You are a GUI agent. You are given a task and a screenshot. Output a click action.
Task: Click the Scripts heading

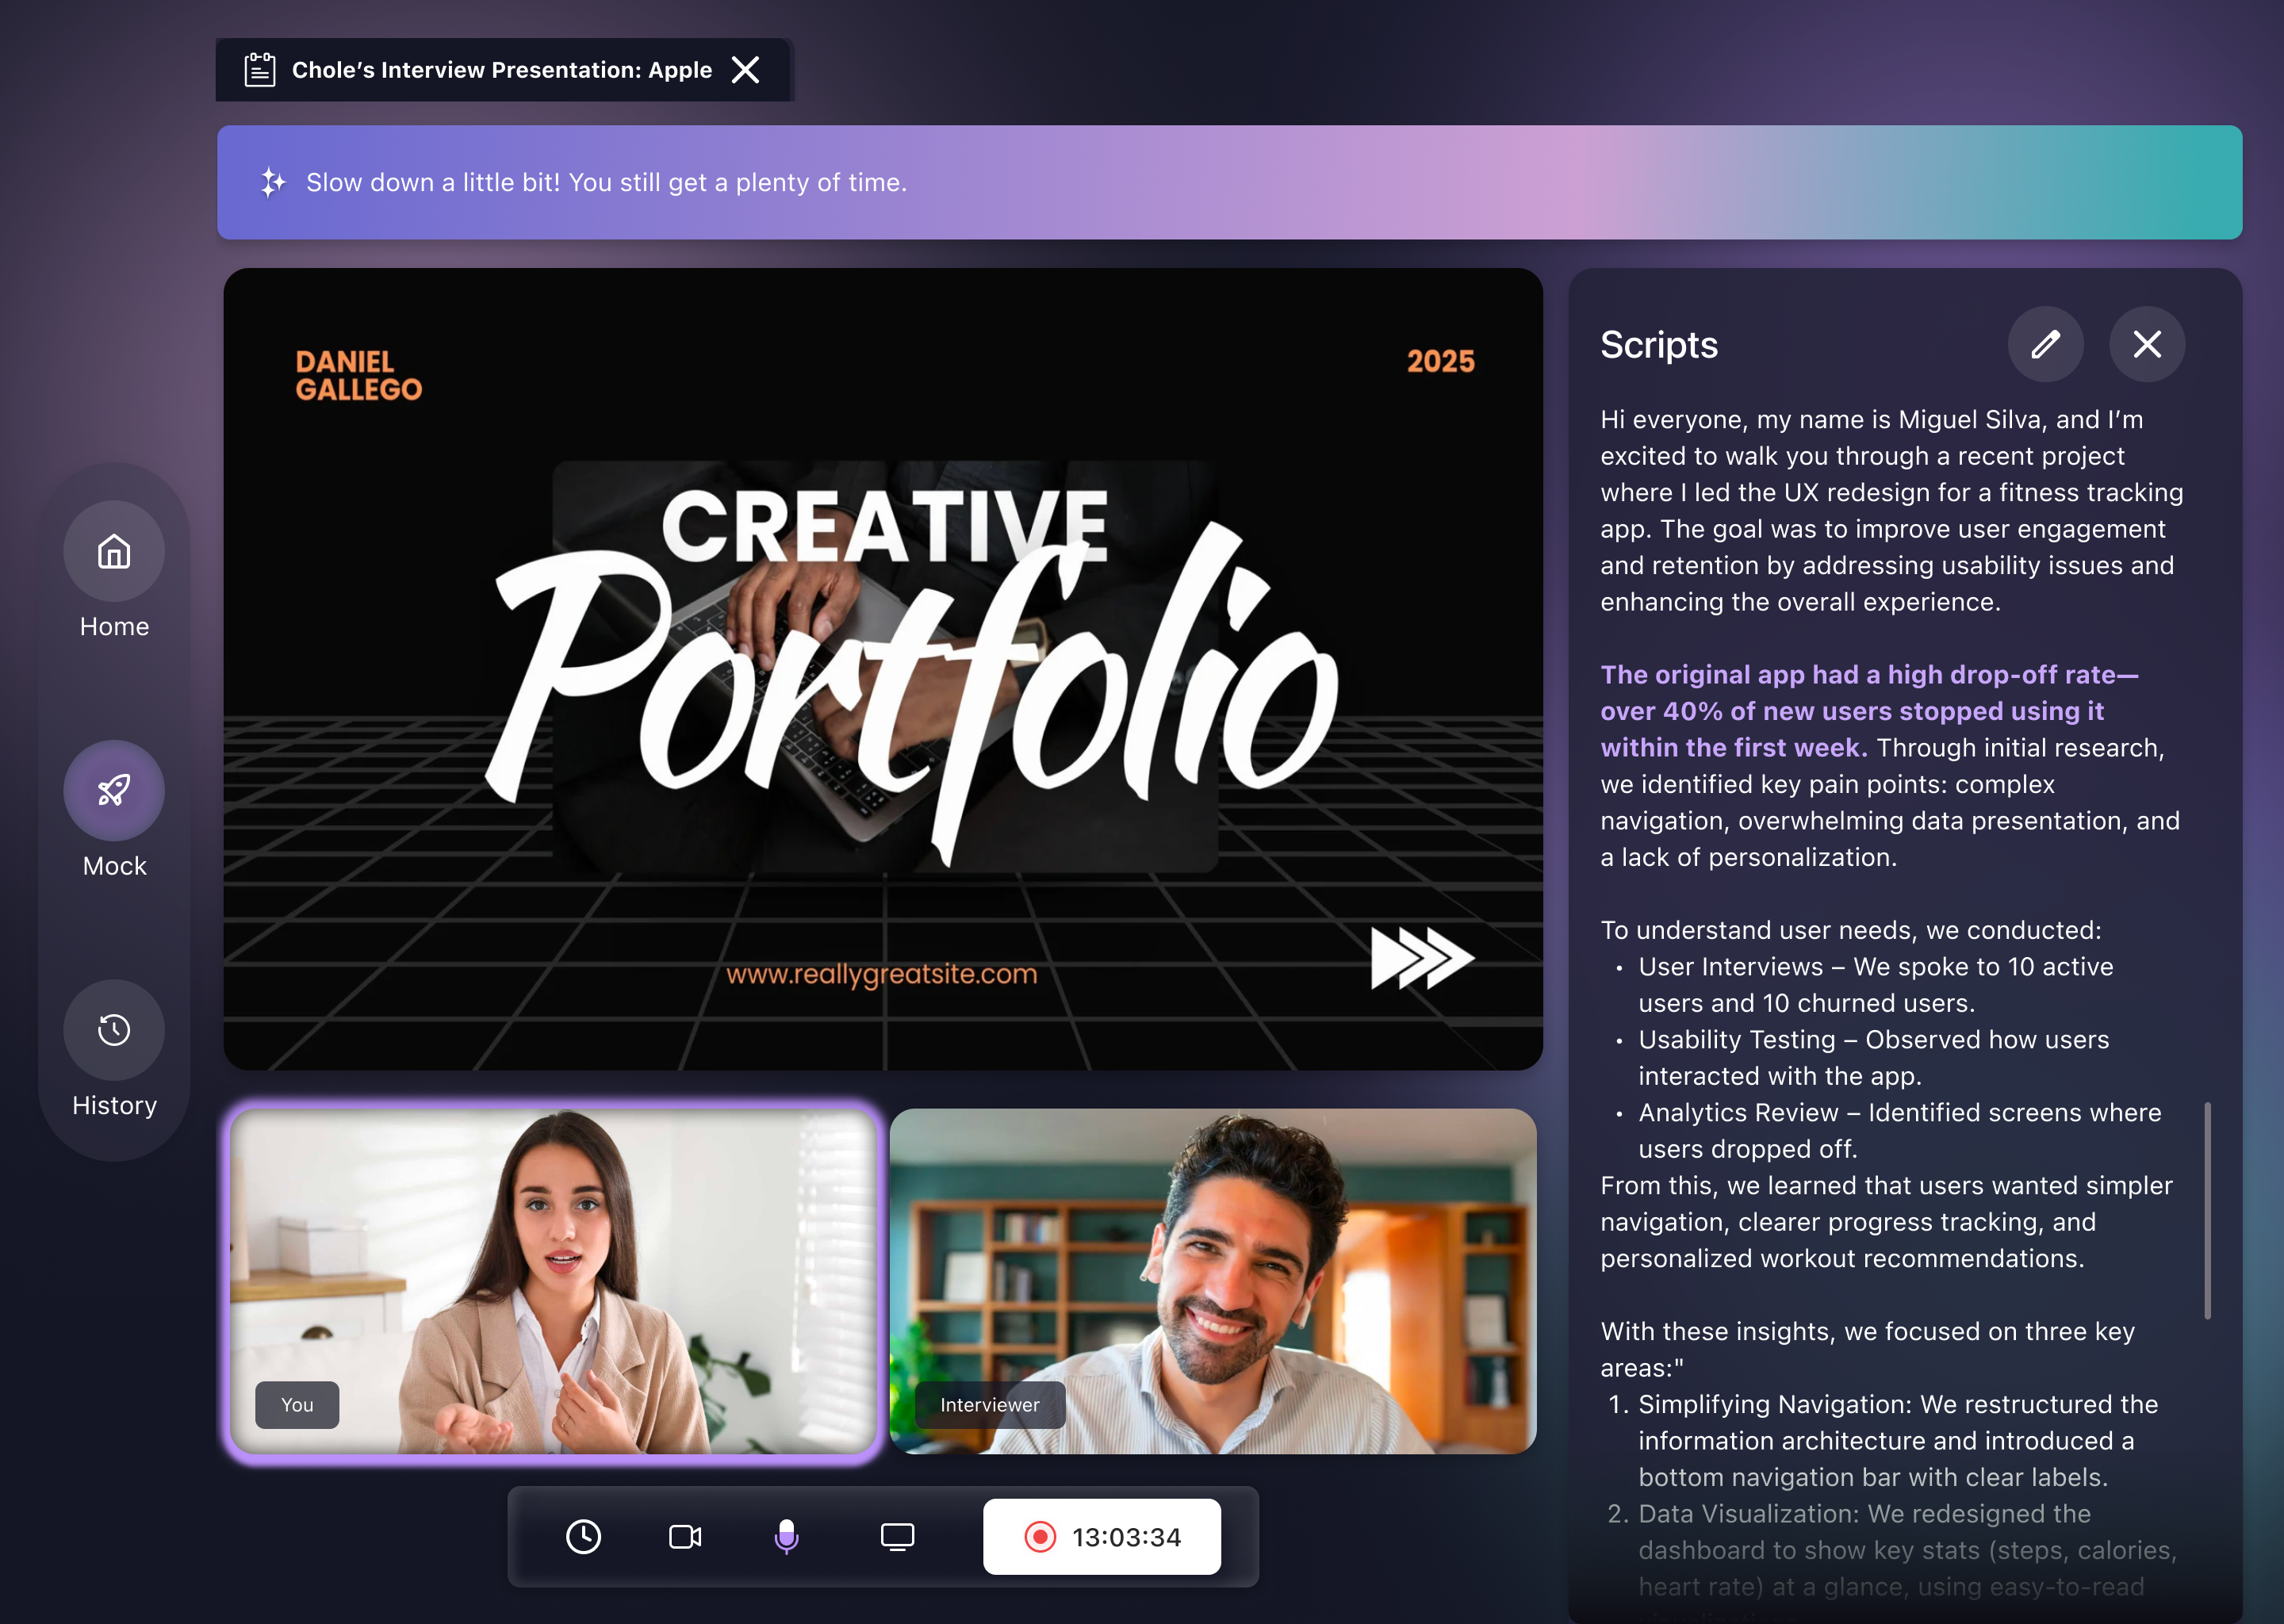(x=1659, y=344)
